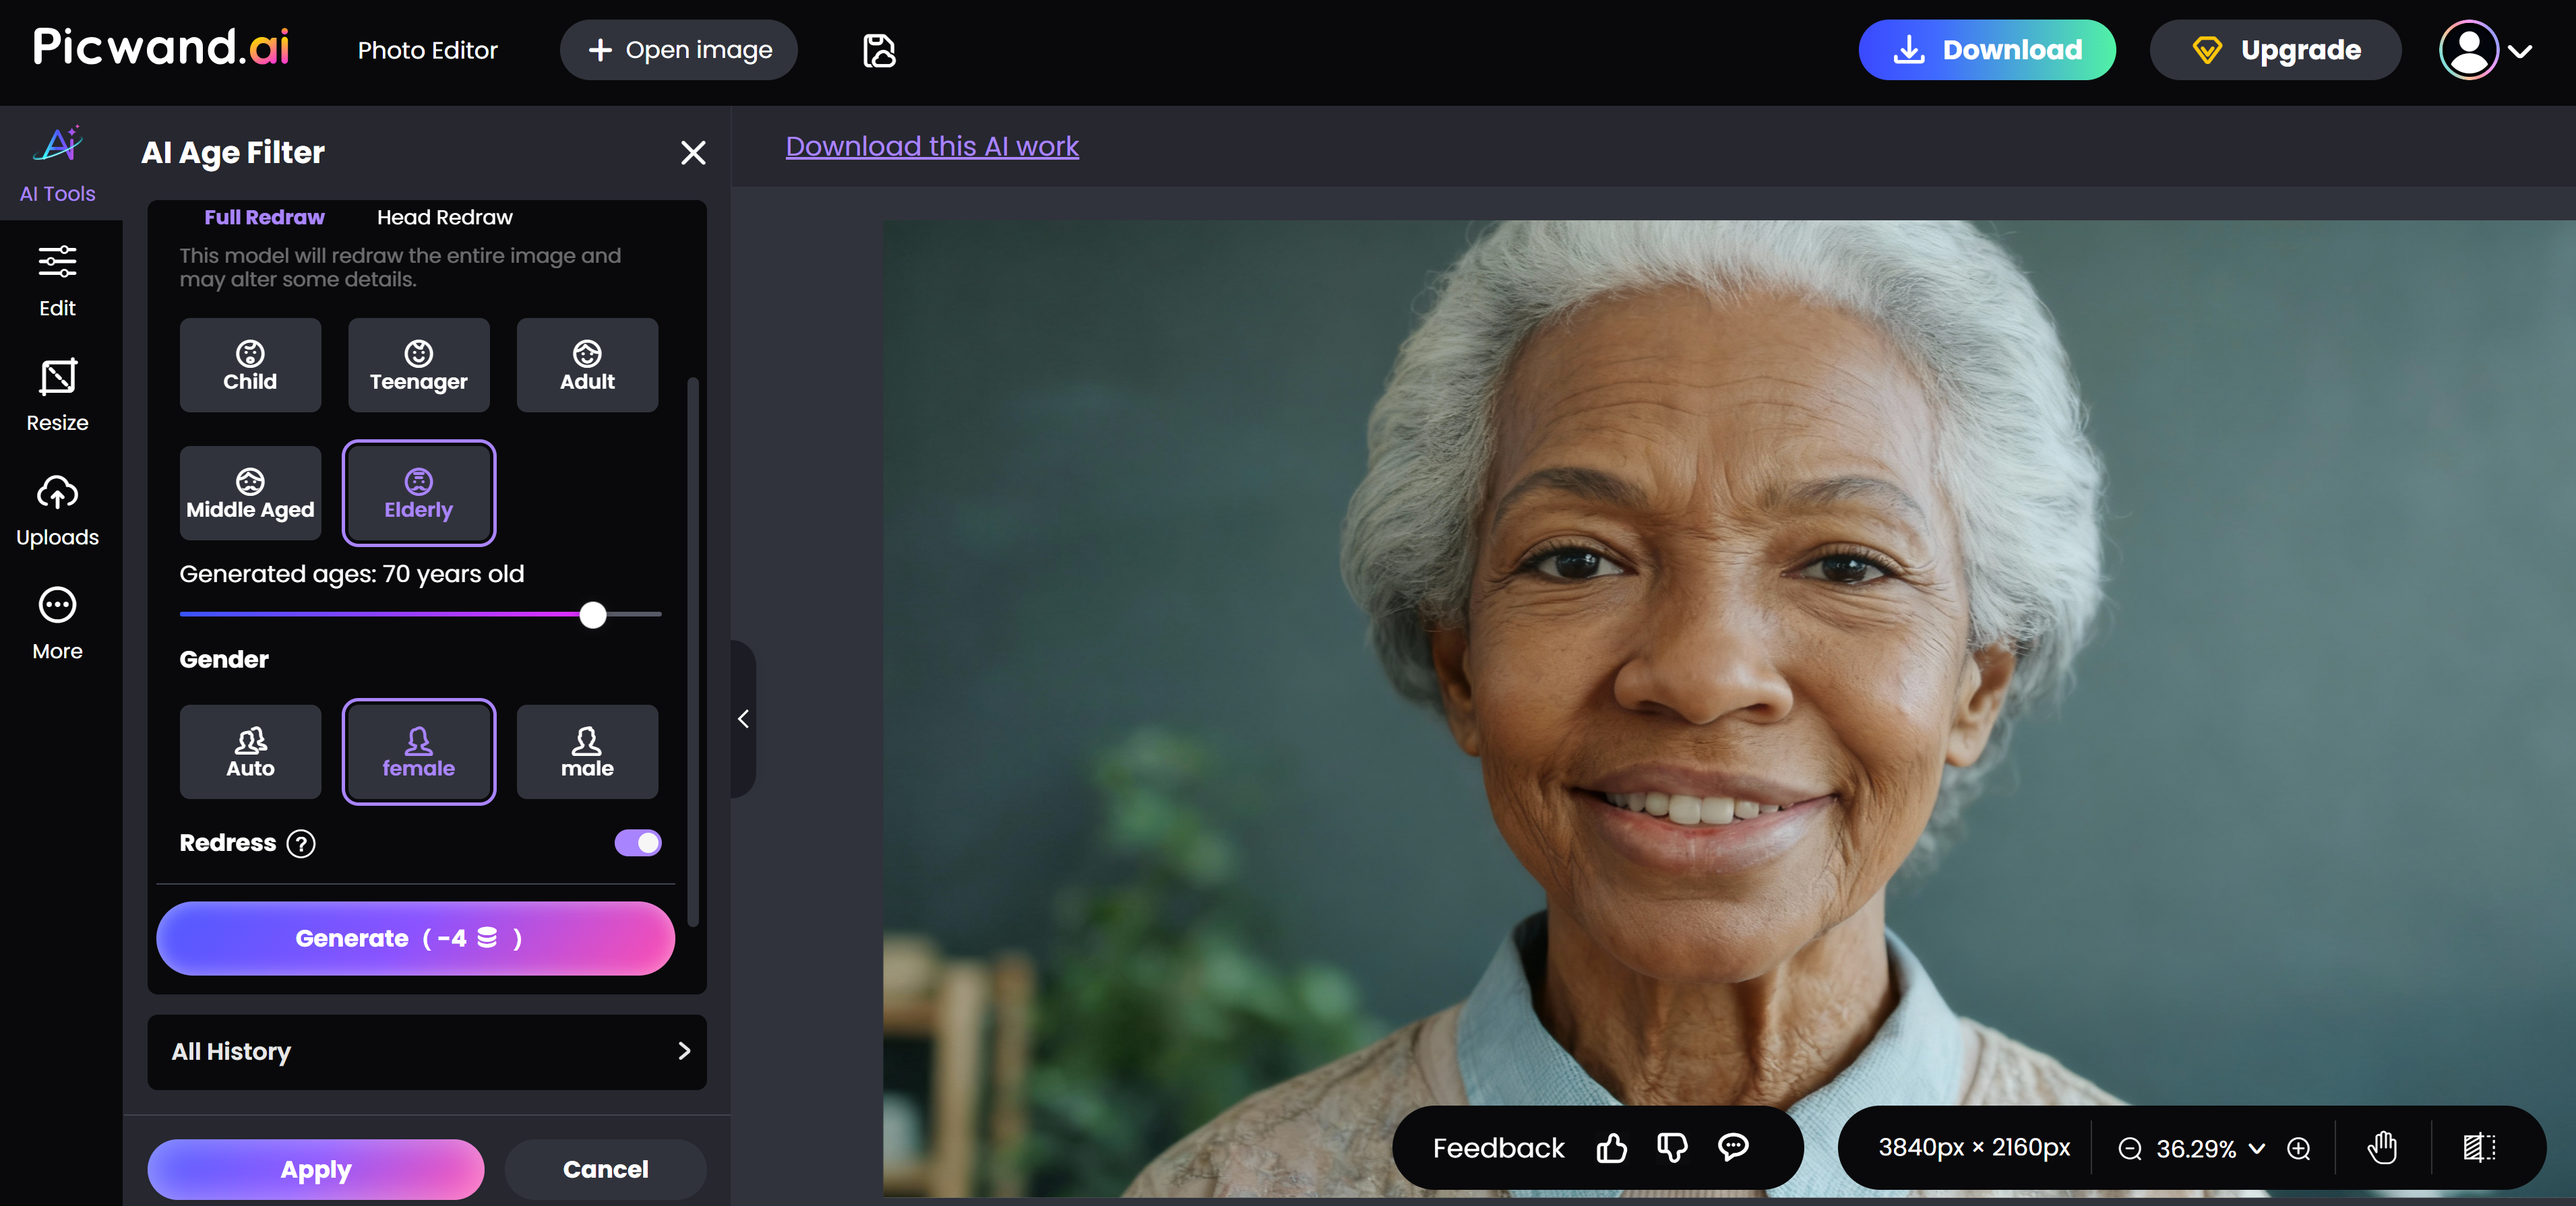
Task: Select the Child age option
Action: 250,365
